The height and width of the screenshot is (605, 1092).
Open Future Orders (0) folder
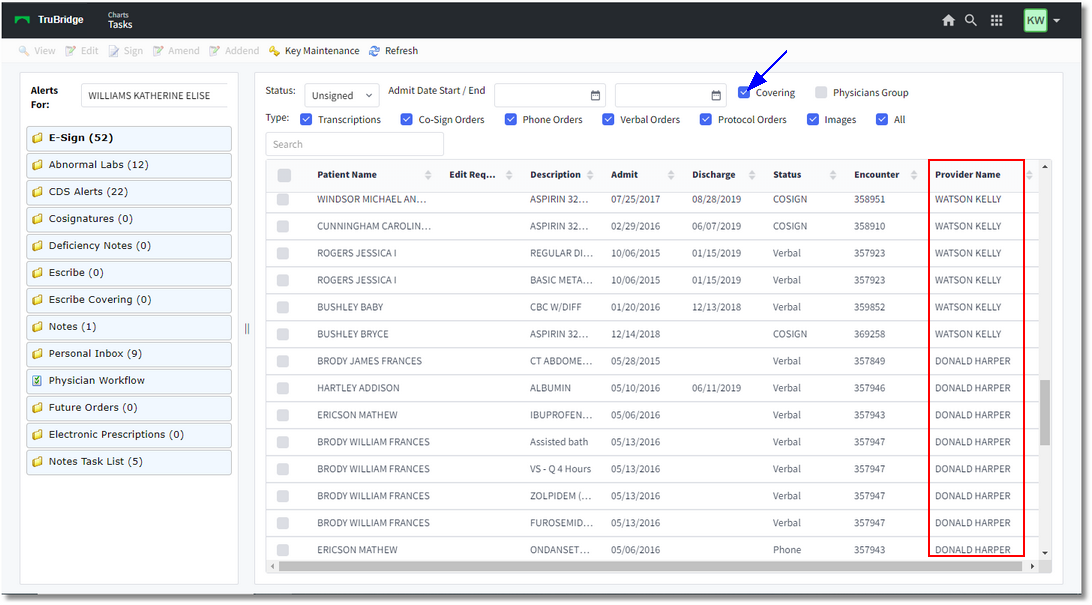coord(129,408)
